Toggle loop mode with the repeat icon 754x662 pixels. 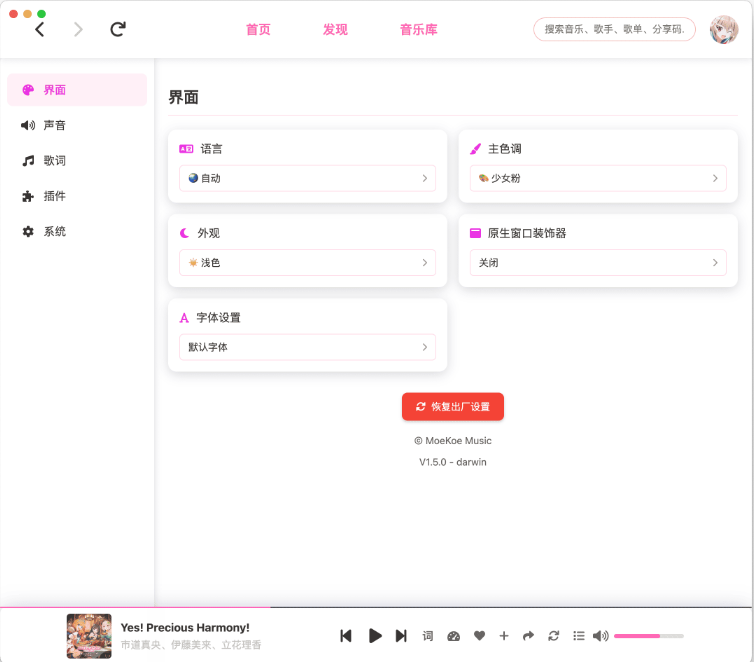[x=553, y=636]
